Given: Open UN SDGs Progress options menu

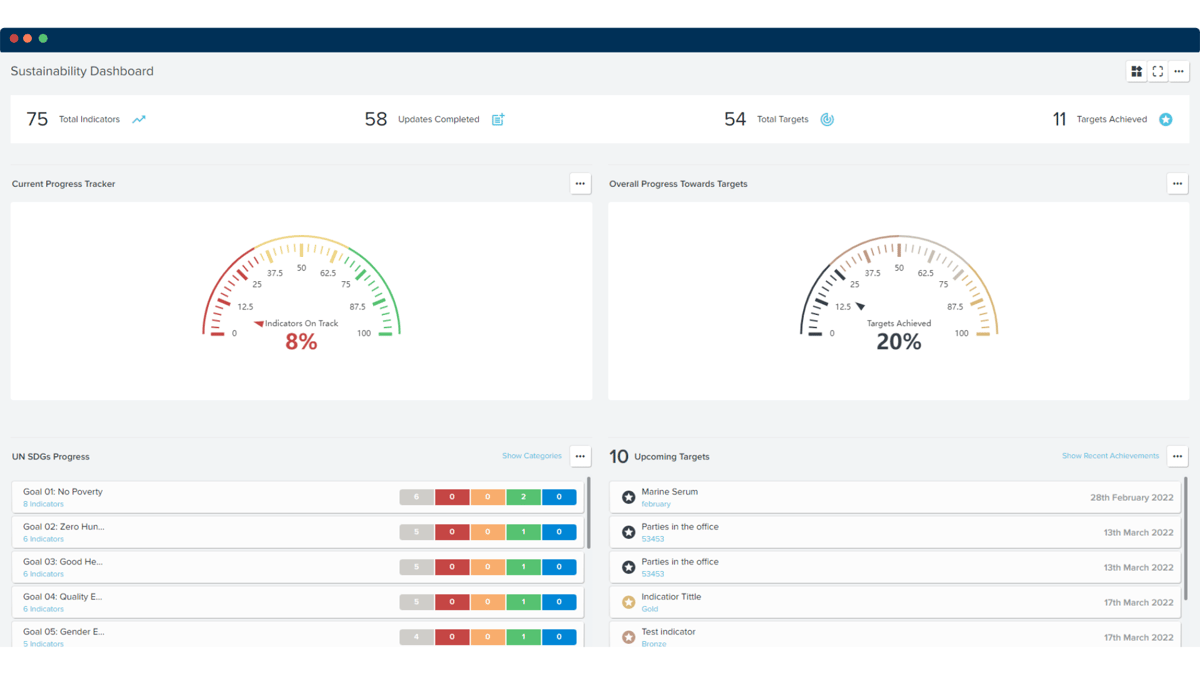Looking at the screenshot, I should coord(580,456).
